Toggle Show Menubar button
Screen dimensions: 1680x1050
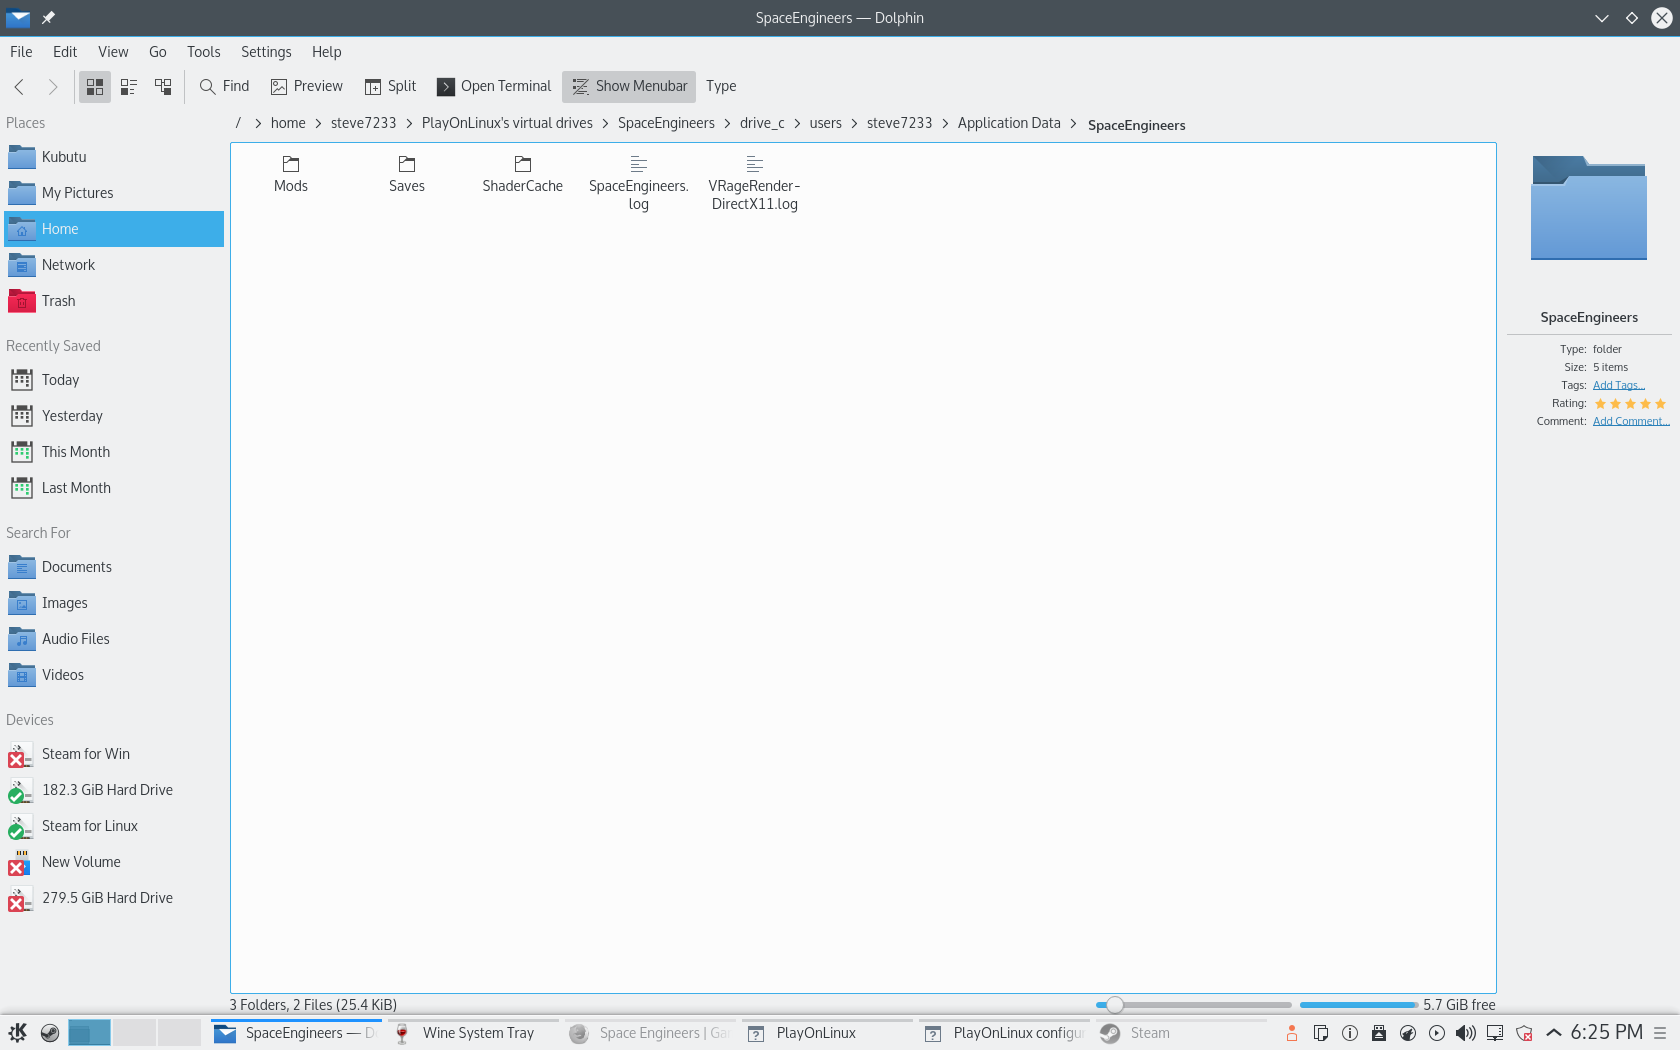[x=629, y=87]
